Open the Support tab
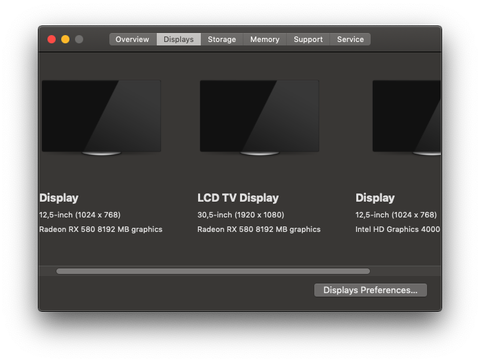This screenshot has width=480, height=362. 308,39
